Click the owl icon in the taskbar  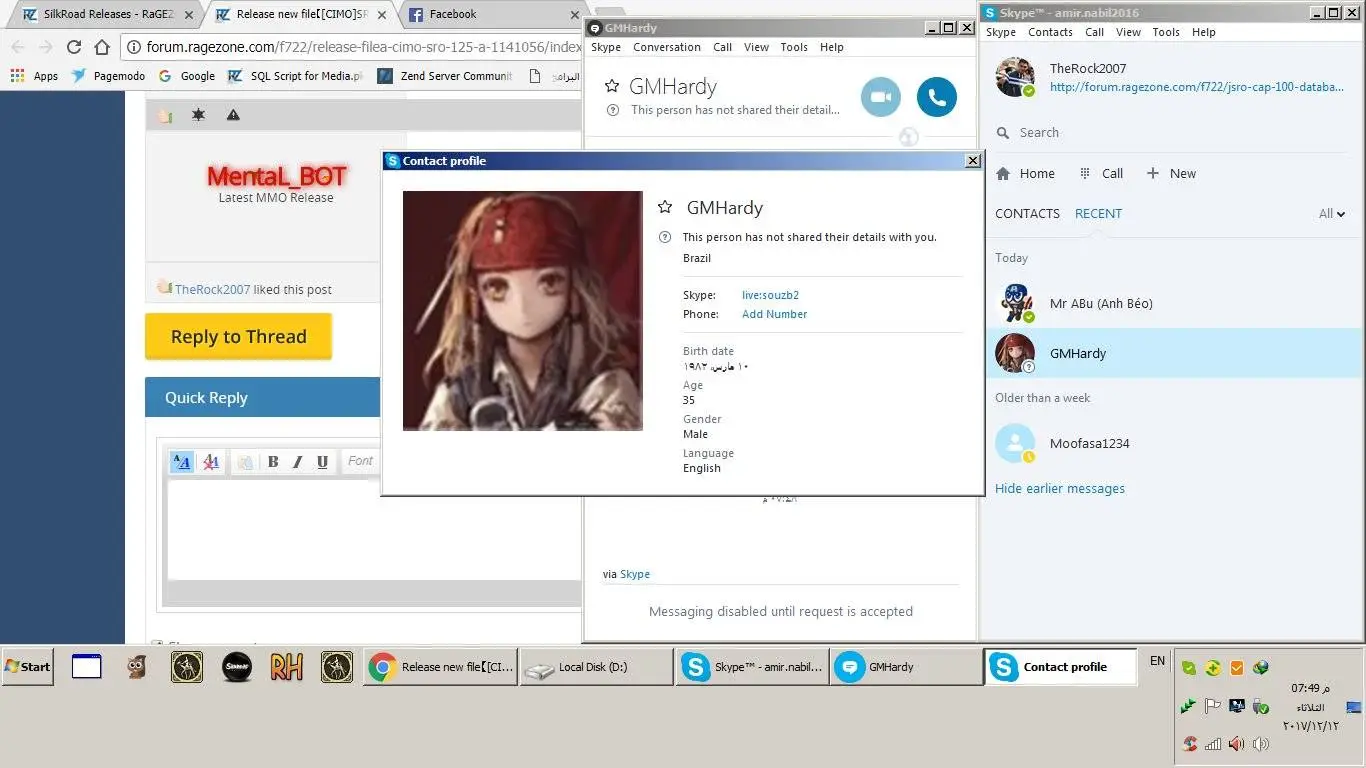coord(137,667)
